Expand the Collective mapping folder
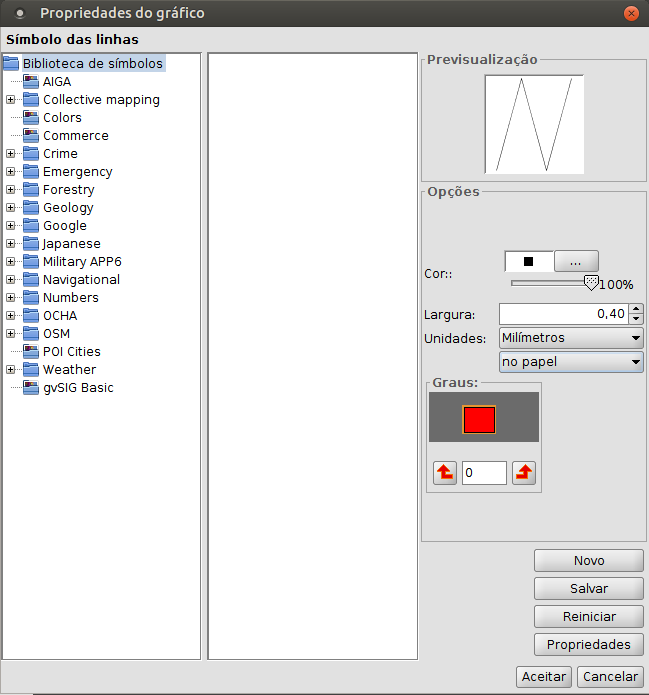 (10, 100)
